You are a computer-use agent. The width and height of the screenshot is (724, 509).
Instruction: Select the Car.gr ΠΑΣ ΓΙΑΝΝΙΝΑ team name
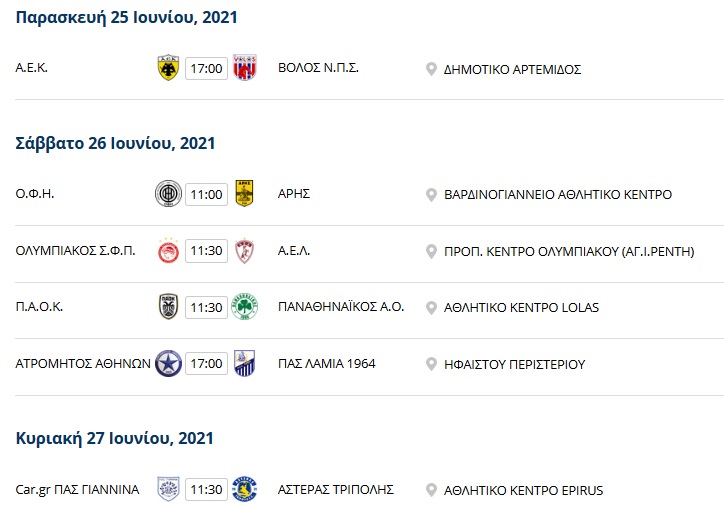[77, 490]
